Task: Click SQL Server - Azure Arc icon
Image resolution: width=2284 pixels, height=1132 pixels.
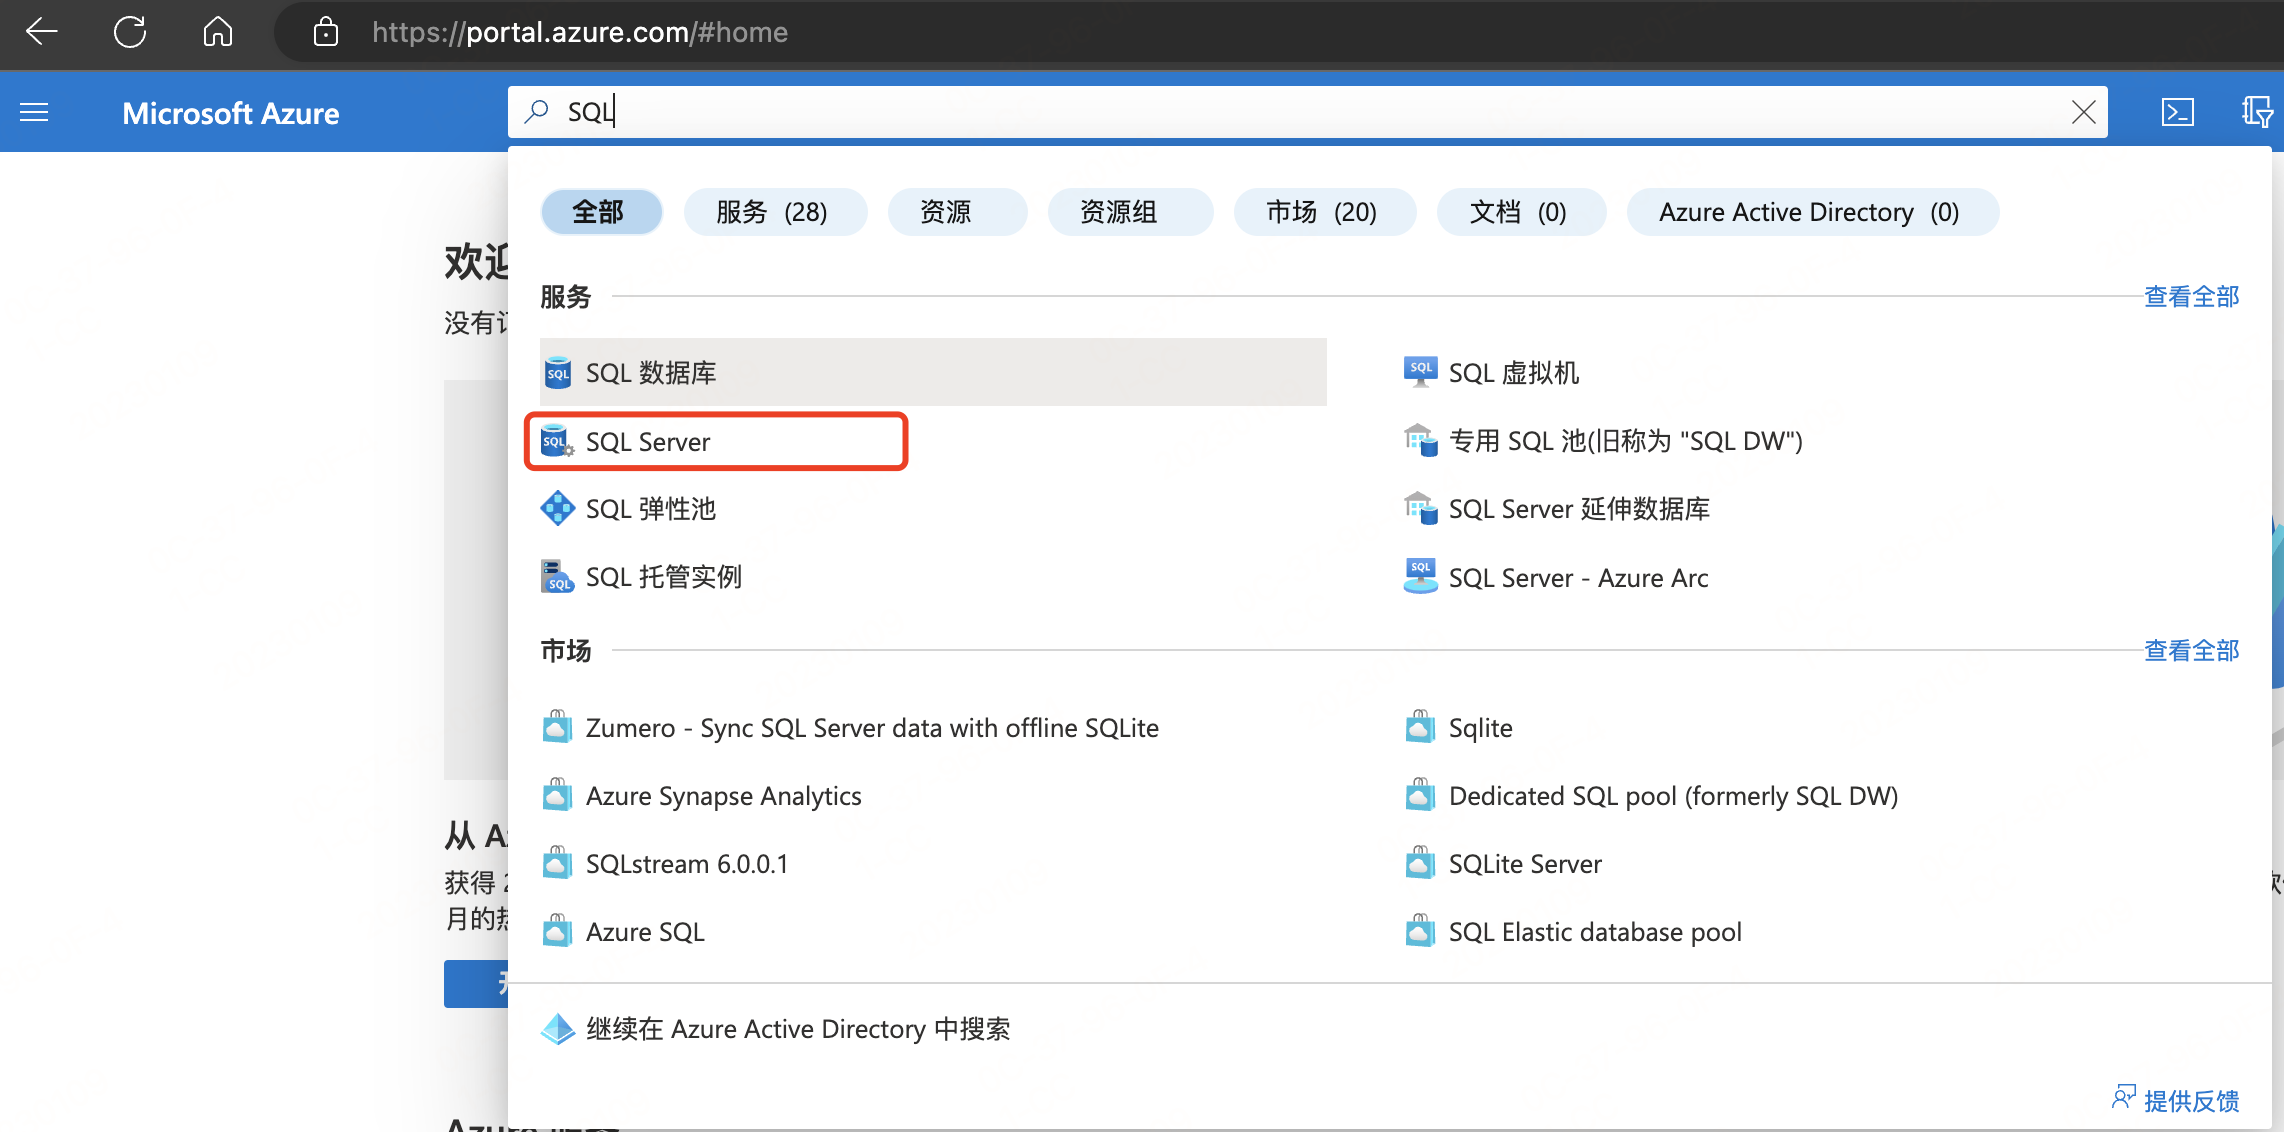Action: 1420,577
